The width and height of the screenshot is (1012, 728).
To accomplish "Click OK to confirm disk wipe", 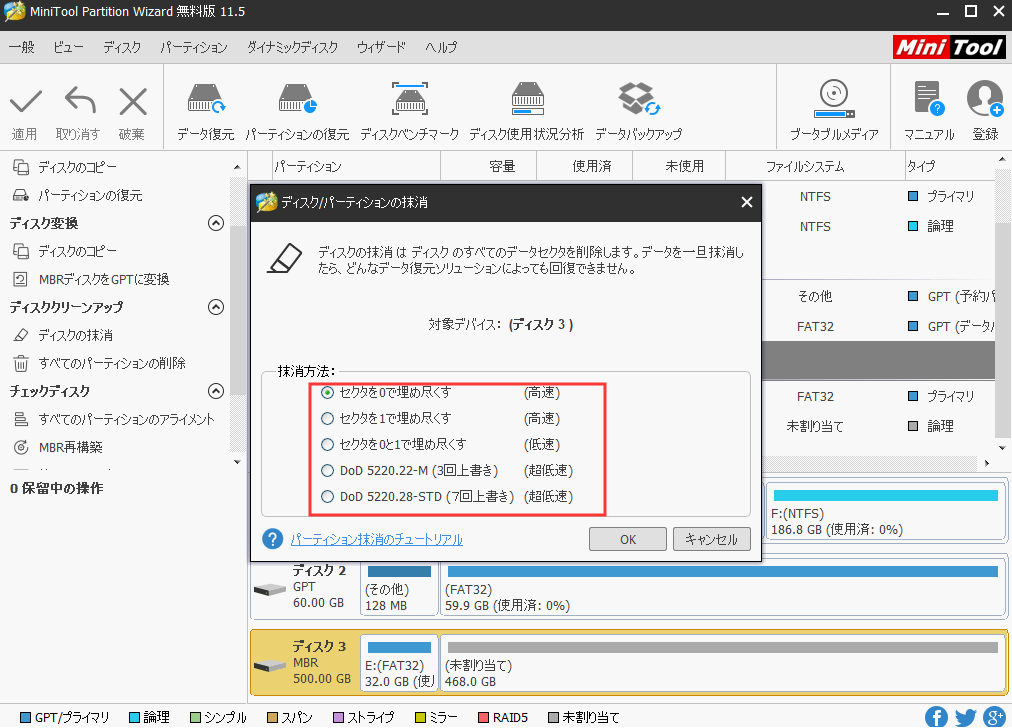I will pos(627,538).
